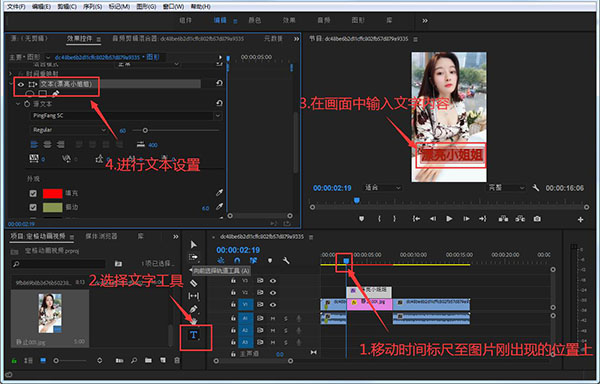Step back one frame in Program monitor
This screenshot has height=384, width=600.
click(x=433, y=219)
